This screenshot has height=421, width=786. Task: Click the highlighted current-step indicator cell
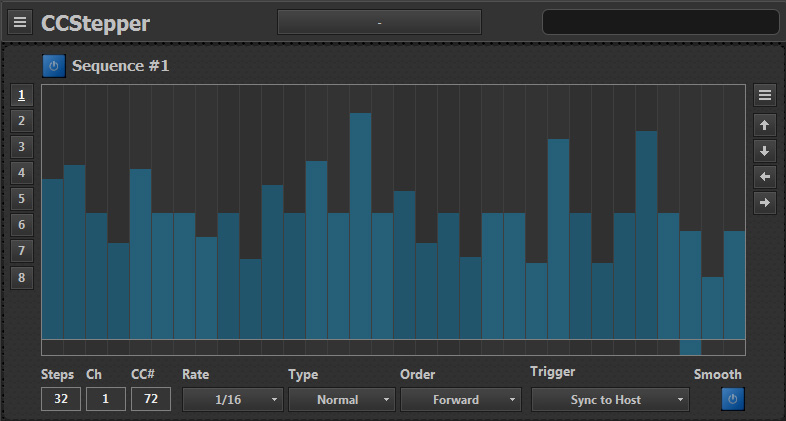690,347
